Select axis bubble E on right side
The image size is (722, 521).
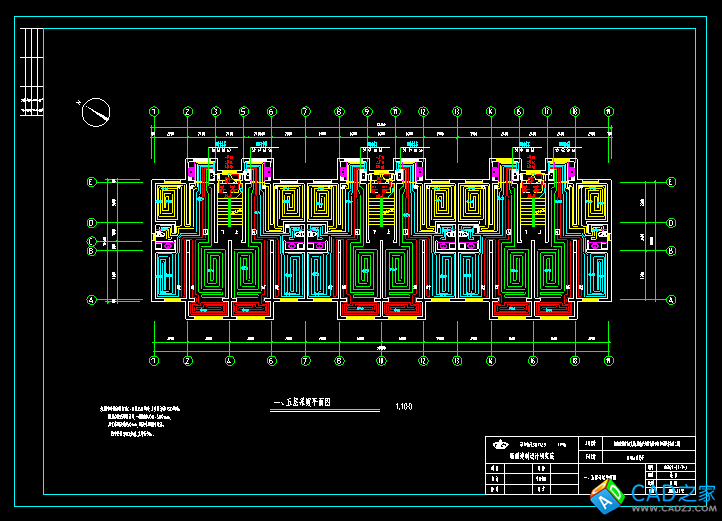click(671, 182)
